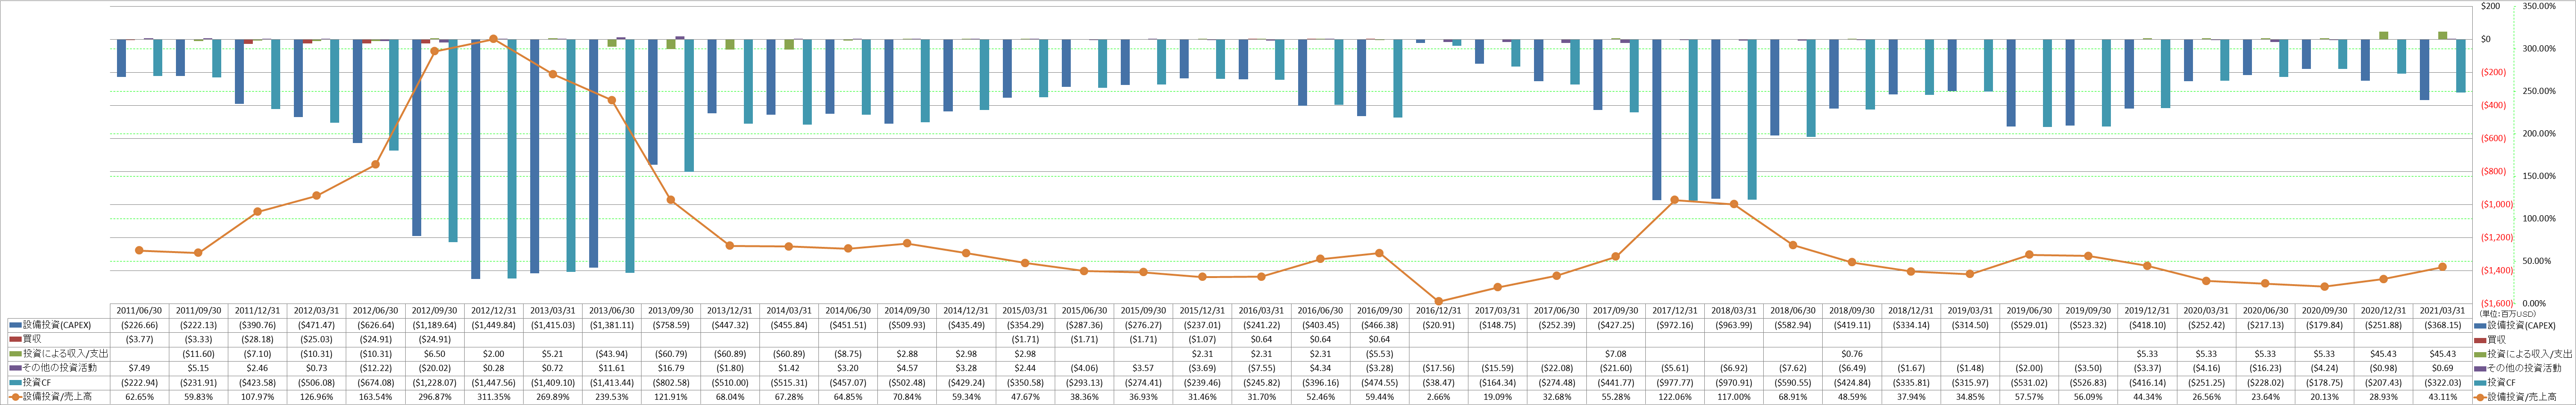Select the 投資CF cell ($1,447.56)
Viewport: 2576px width, 405px height.
(493, 382)
